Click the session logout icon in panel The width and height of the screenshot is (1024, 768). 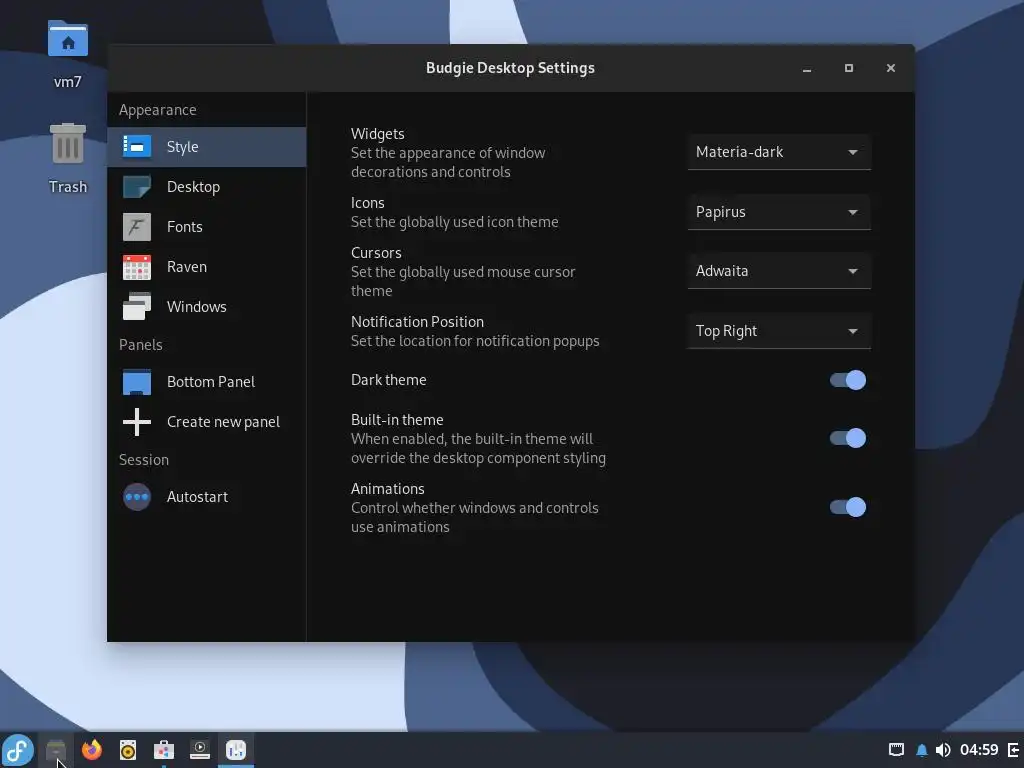1014,750
